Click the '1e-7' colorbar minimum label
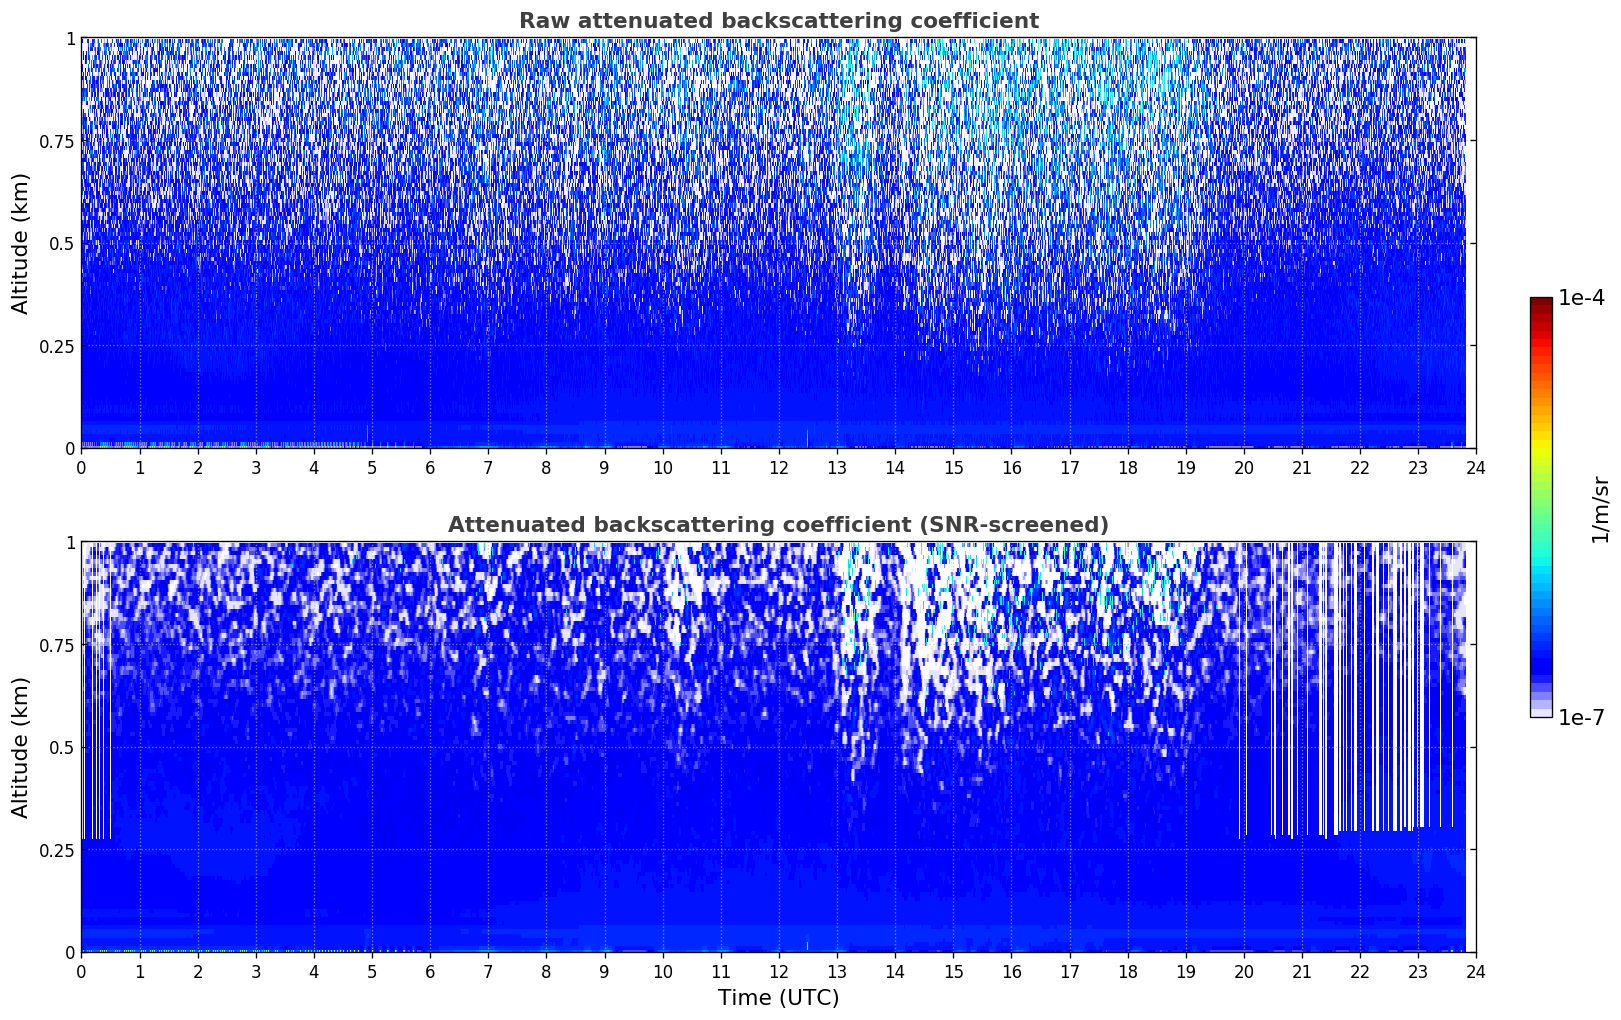 point(1581,718)
